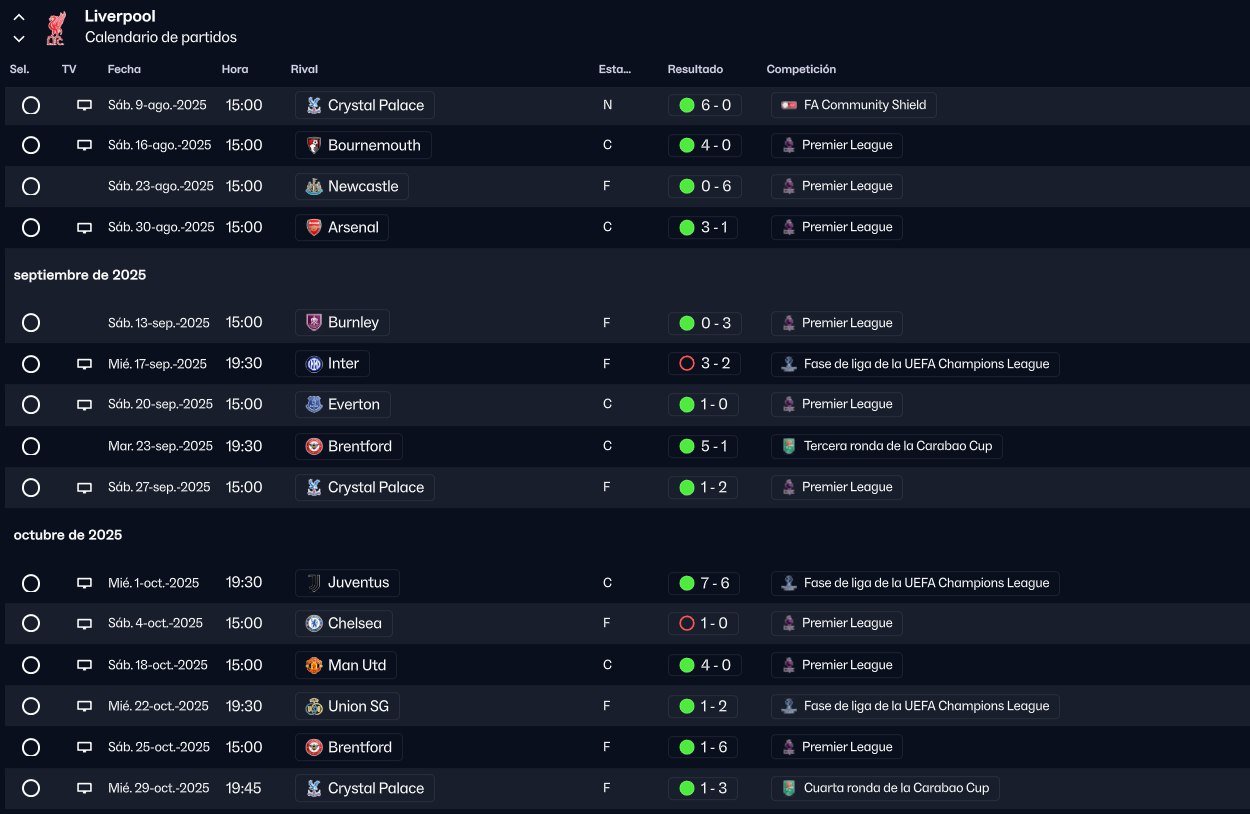The width and height of the screenshot is (1250, 814).
Task: Click the down chevron beside Liverpool
Action: 19,38
